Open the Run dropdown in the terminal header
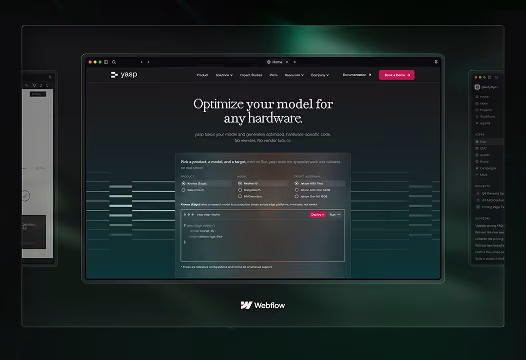The height and width of the screenshot is (360, 526). 335,215
